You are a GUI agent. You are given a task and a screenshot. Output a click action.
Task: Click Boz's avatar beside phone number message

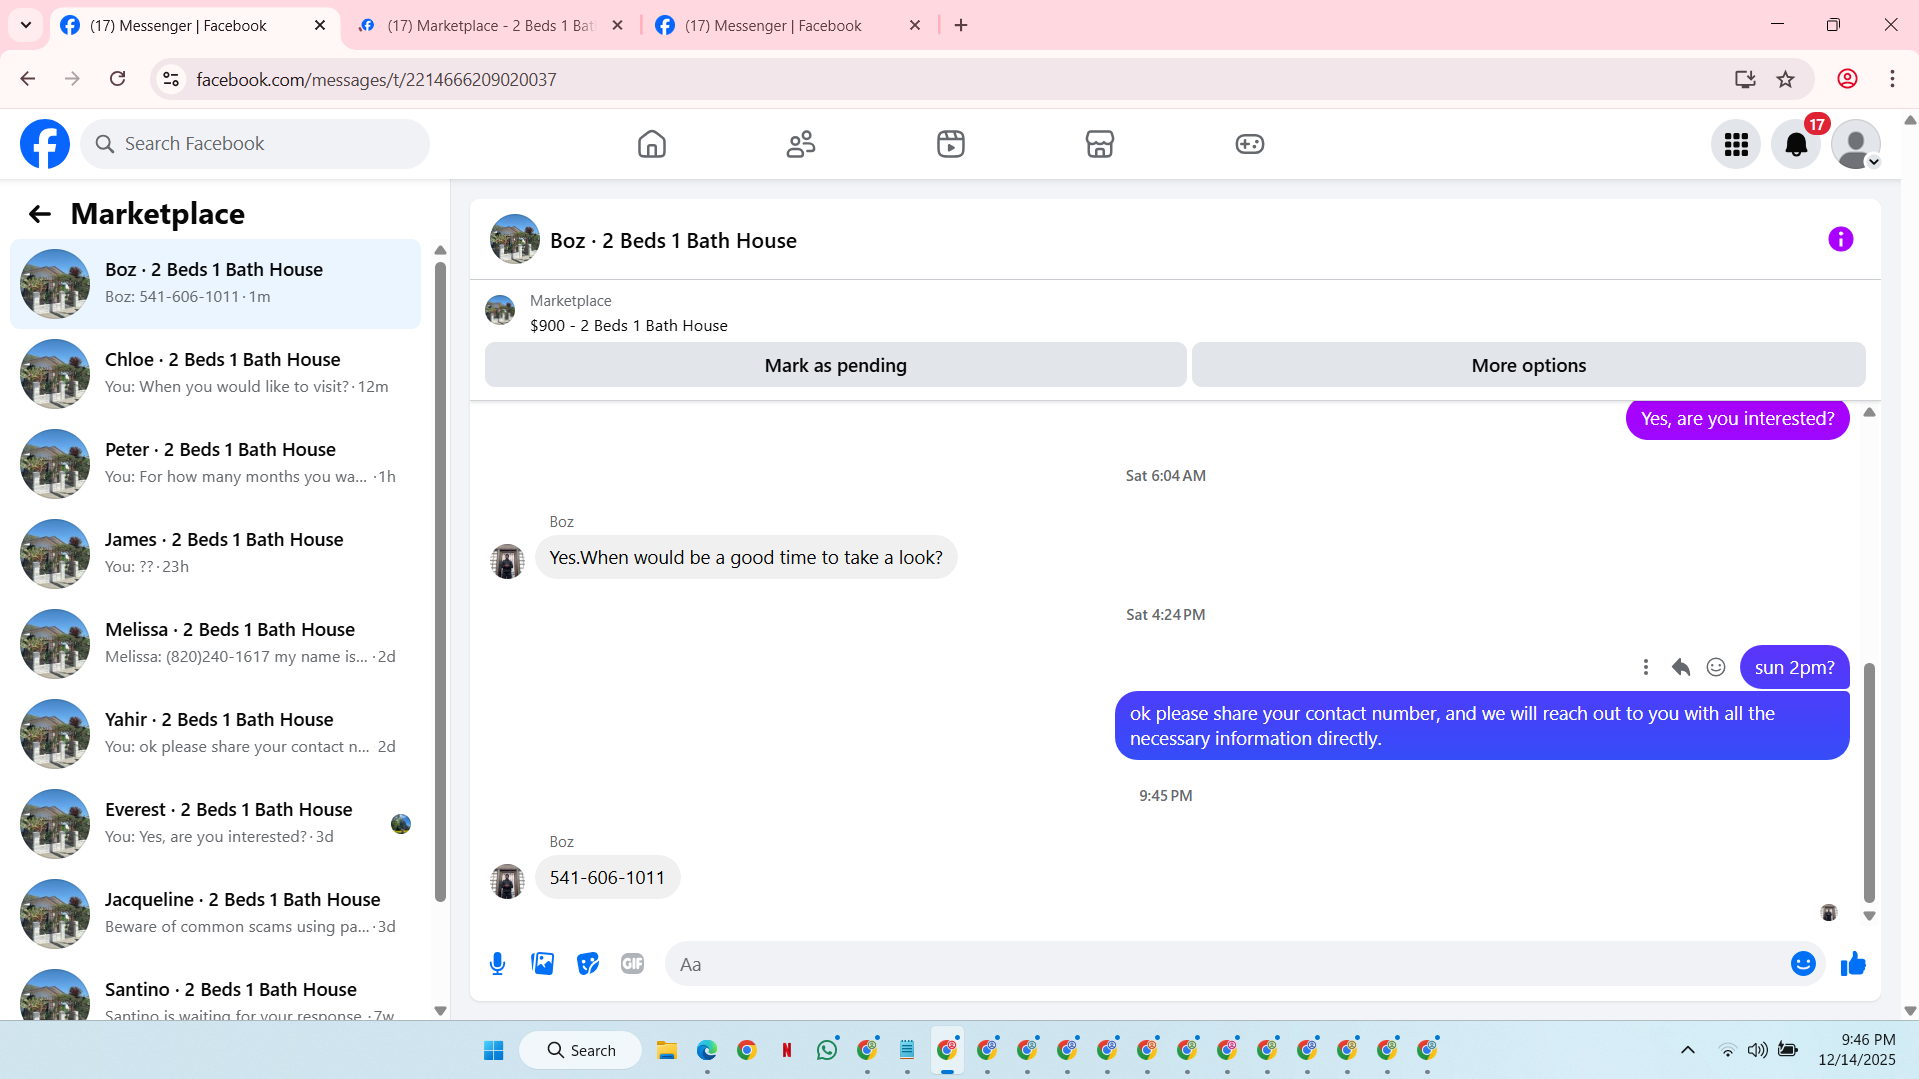point(507,881)
